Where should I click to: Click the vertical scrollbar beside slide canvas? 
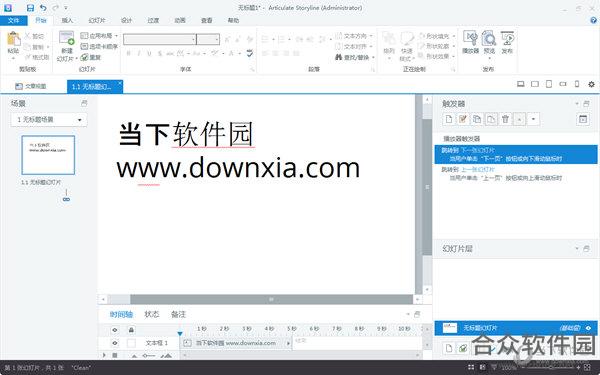coord(427,187)
